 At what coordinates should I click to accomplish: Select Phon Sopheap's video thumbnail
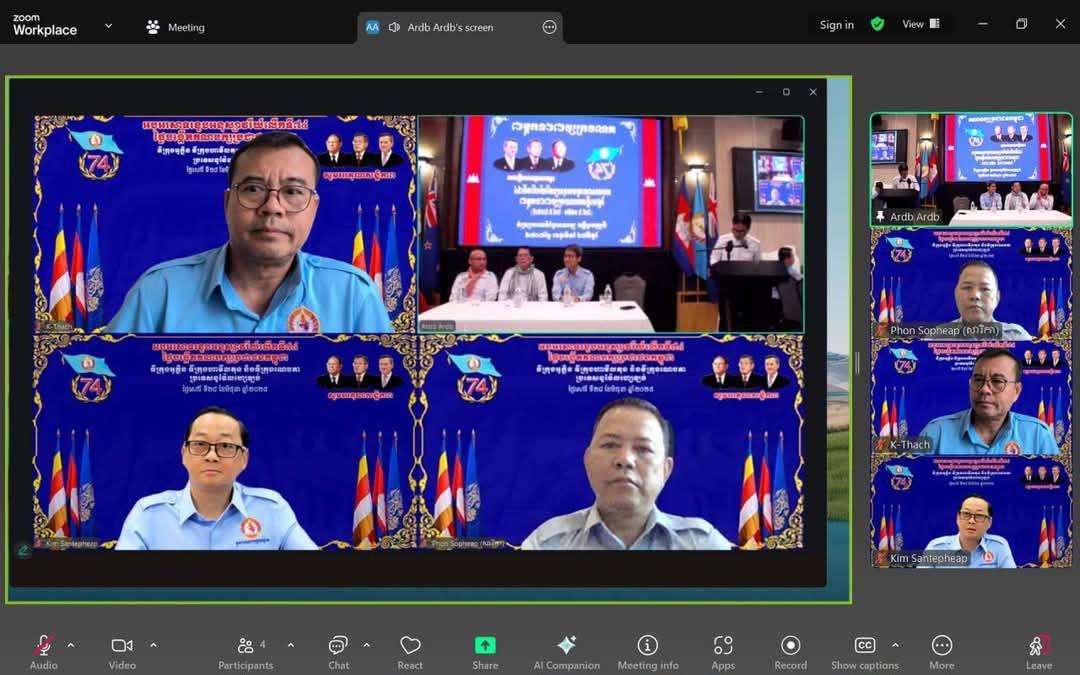(970, 283)
